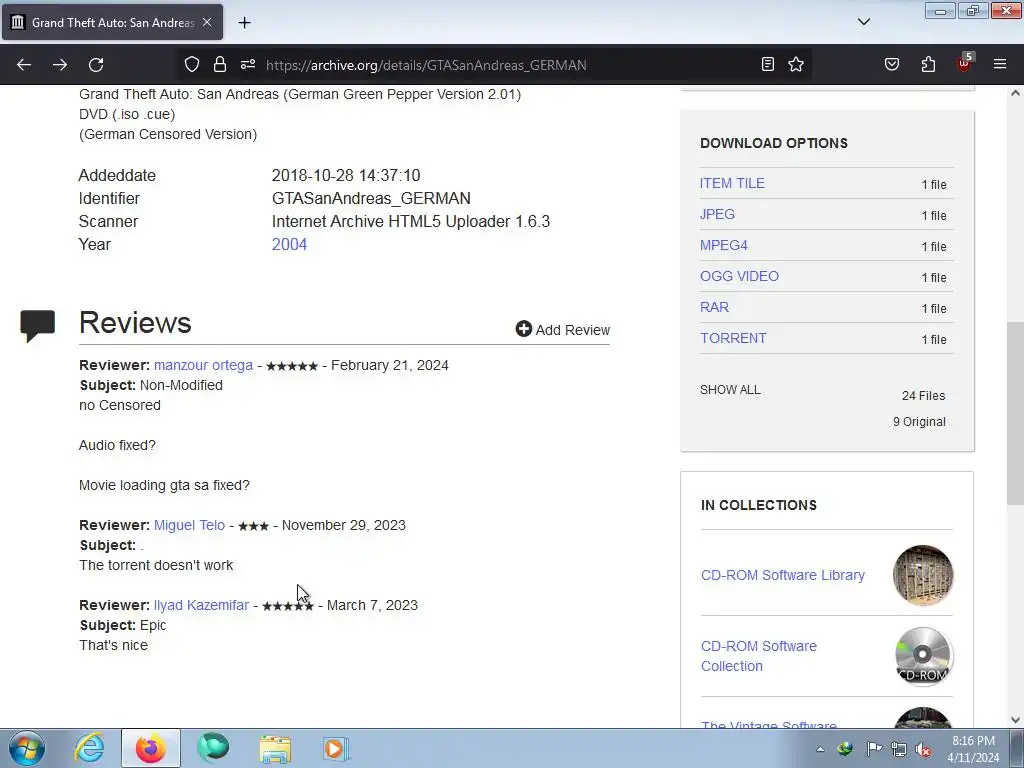
Task: Click the text 'The torrent doesn't work'
Action: coord(156,565)
